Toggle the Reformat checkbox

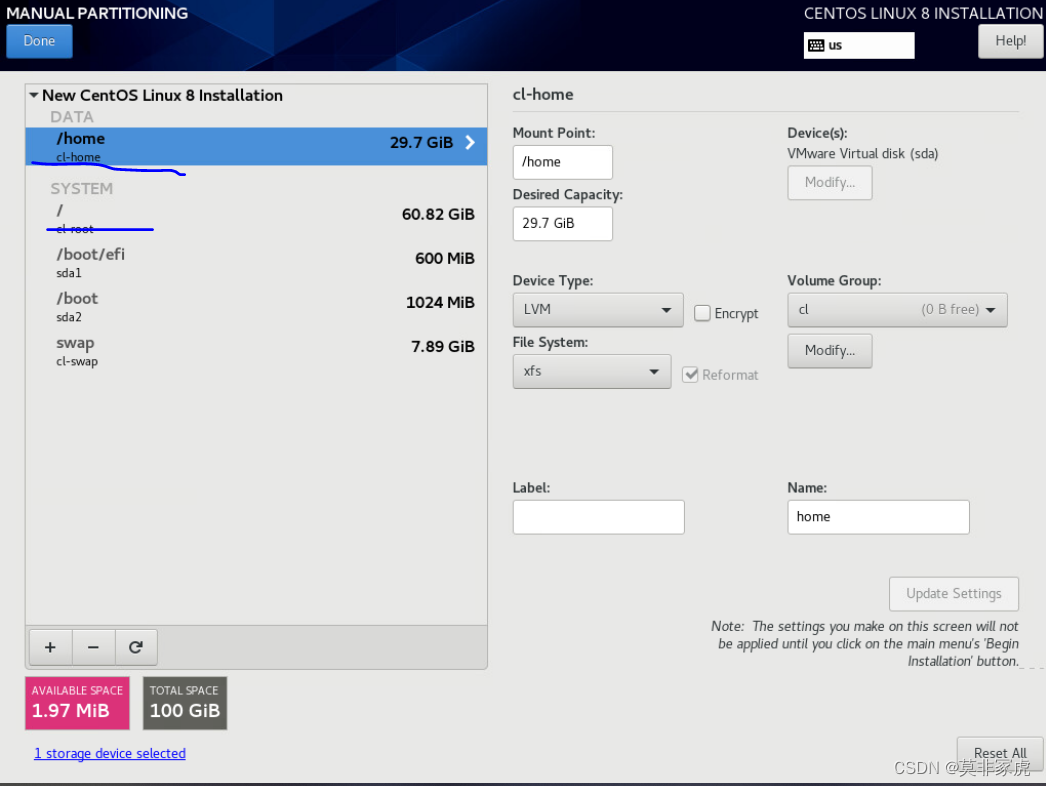point(690,374)
